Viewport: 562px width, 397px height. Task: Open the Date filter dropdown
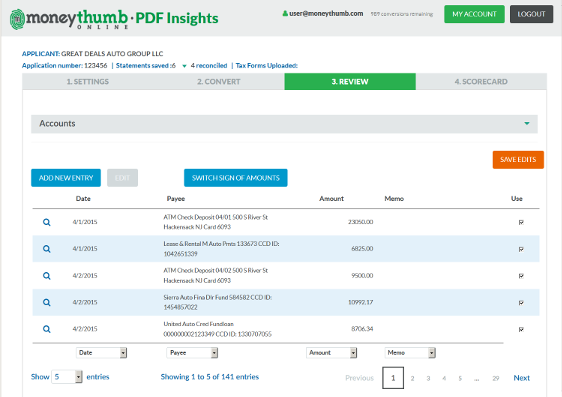coord(101,353)
